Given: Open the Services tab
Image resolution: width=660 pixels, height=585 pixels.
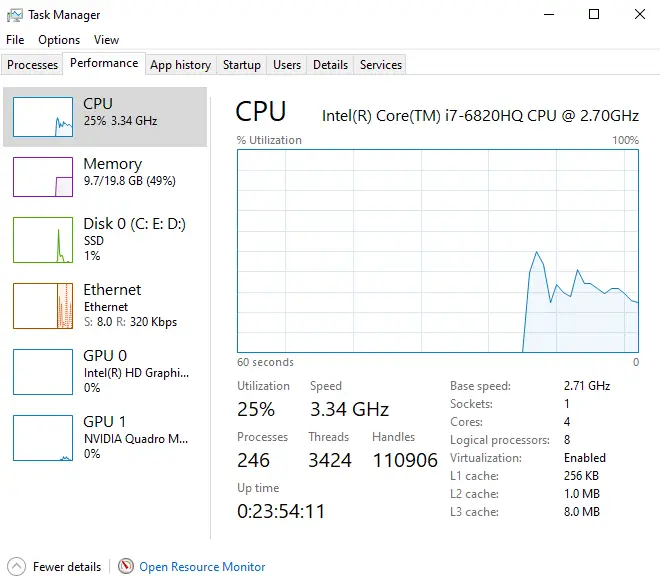Looking at the screenshot, I should click(x=381, y=65).
